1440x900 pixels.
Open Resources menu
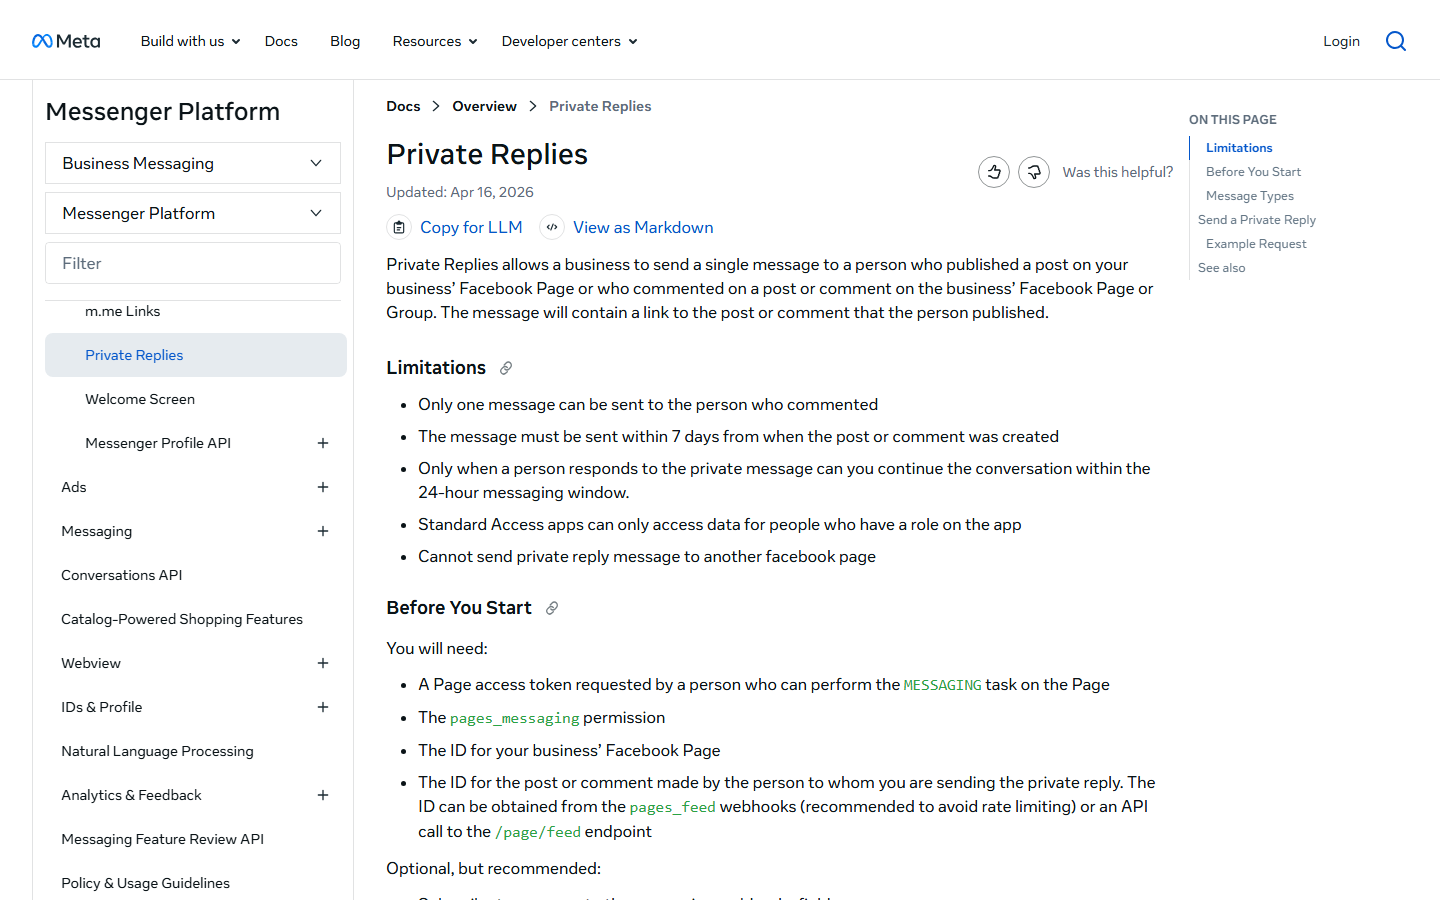pos(435,41)
